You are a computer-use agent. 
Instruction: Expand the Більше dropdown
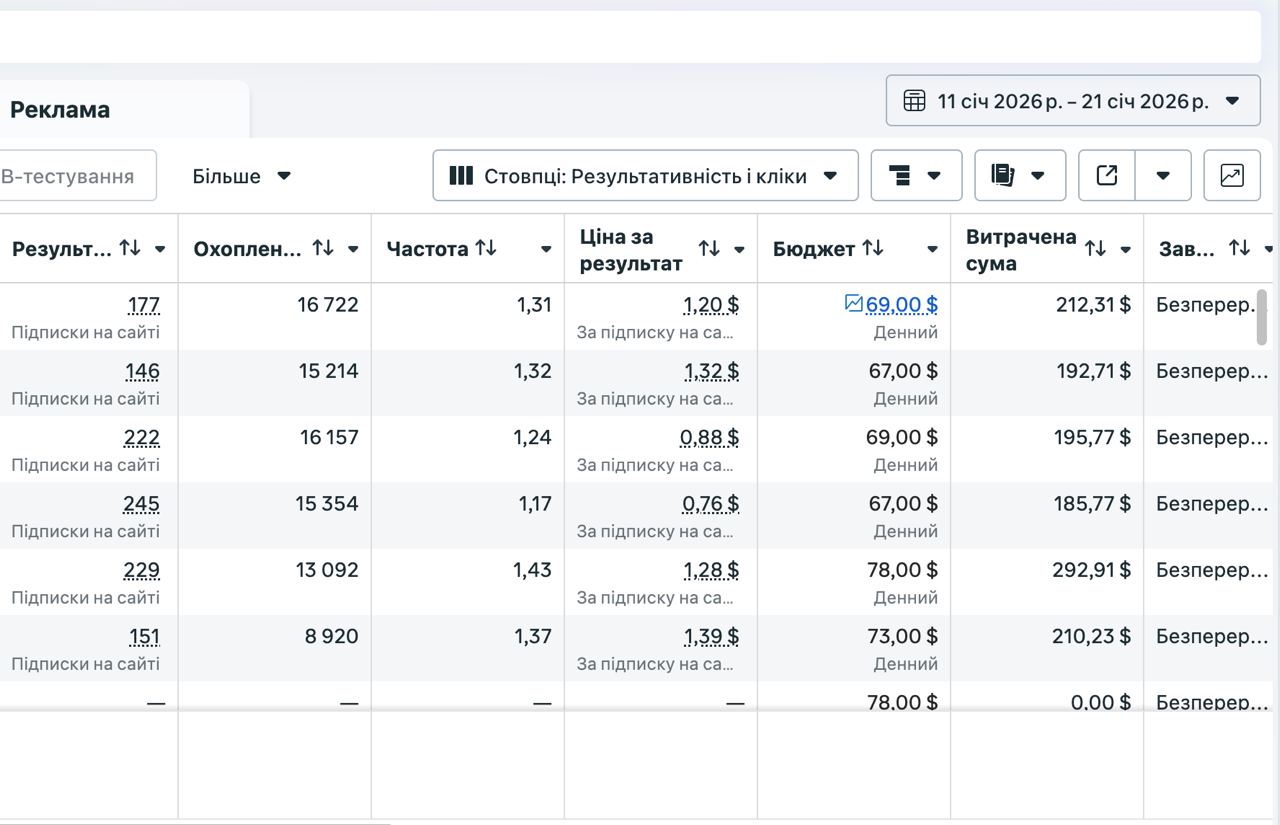(242, 176)
